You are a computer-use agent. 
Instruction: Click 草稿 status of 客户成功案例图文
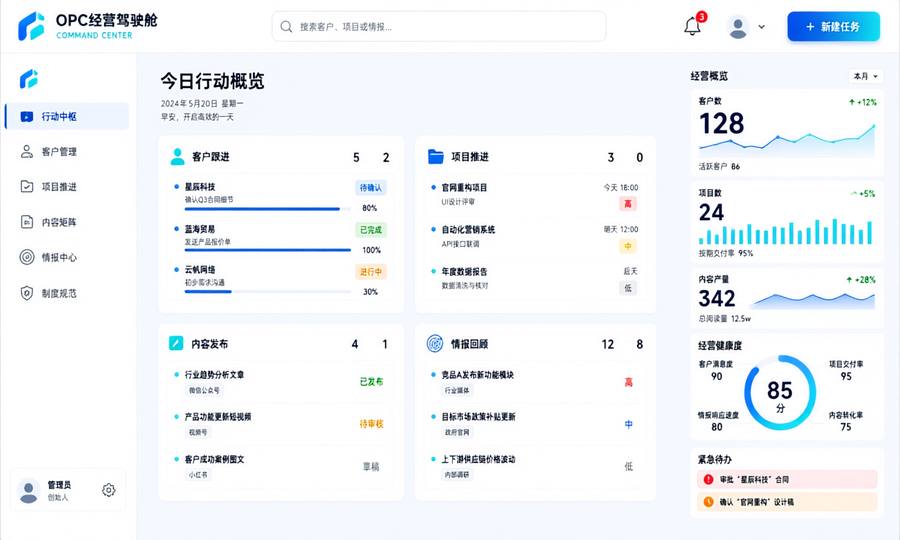tap(371, 467)
